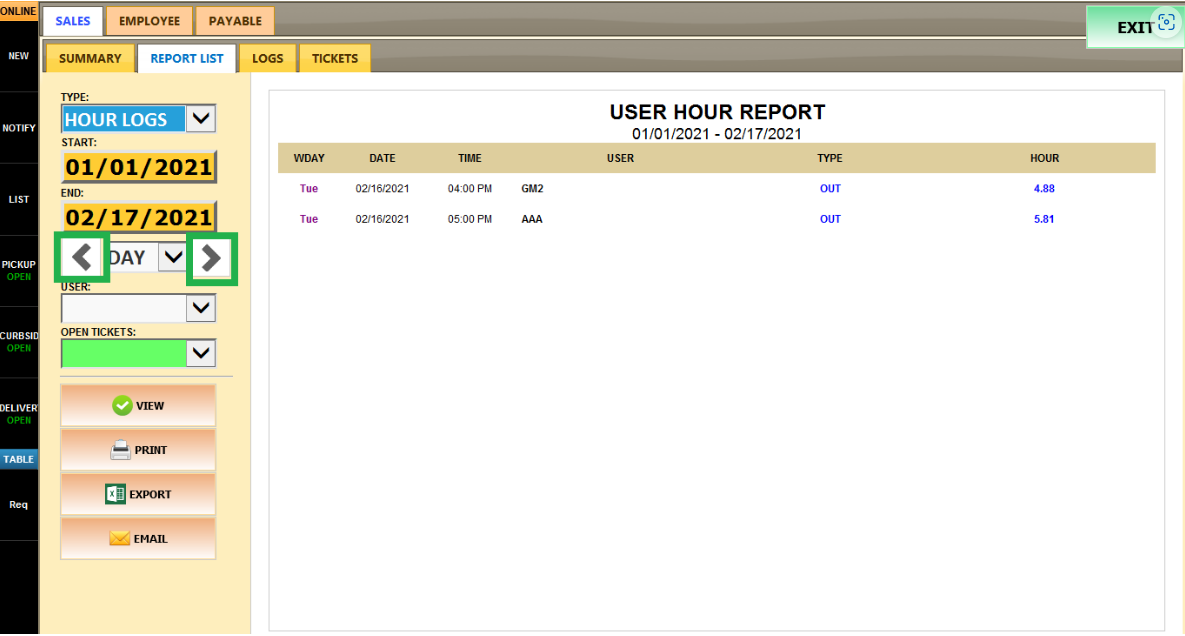Click the EXIT button
Image resolution: width=1185 pixels, height=636 pixels.
pyautogui.click(x=1134, y=27)
